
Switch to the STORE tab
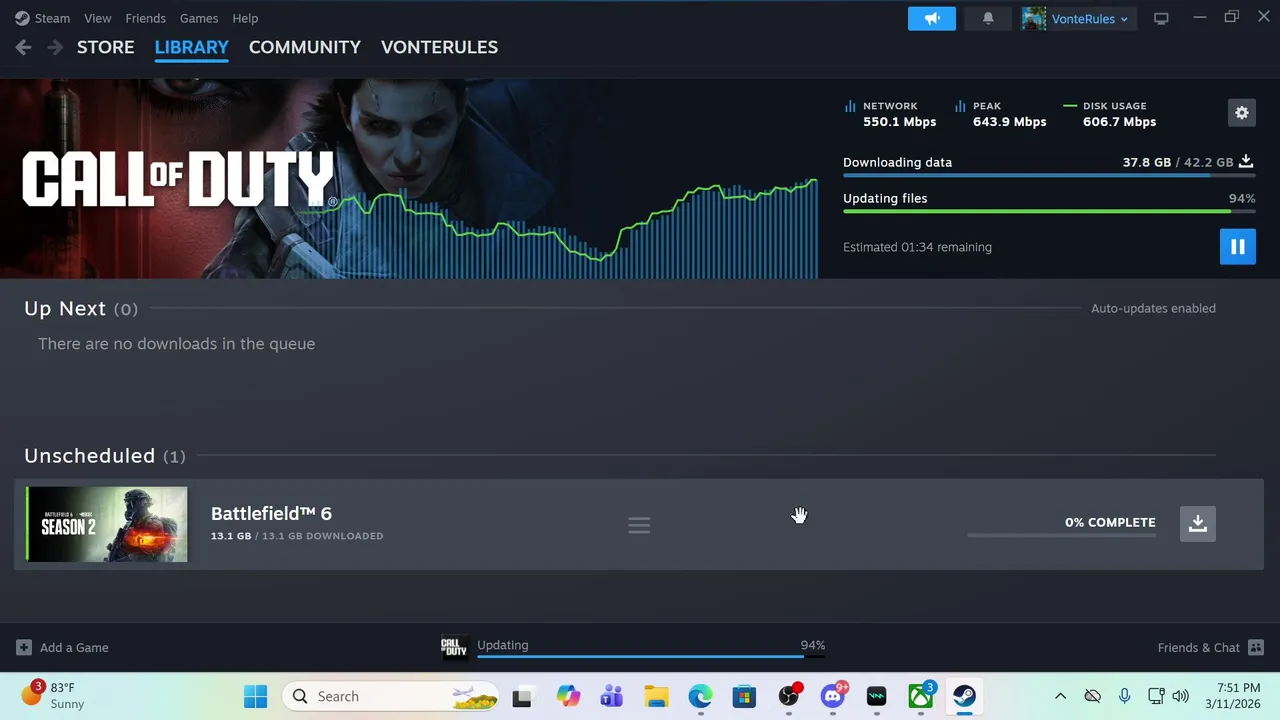(106, 47)
